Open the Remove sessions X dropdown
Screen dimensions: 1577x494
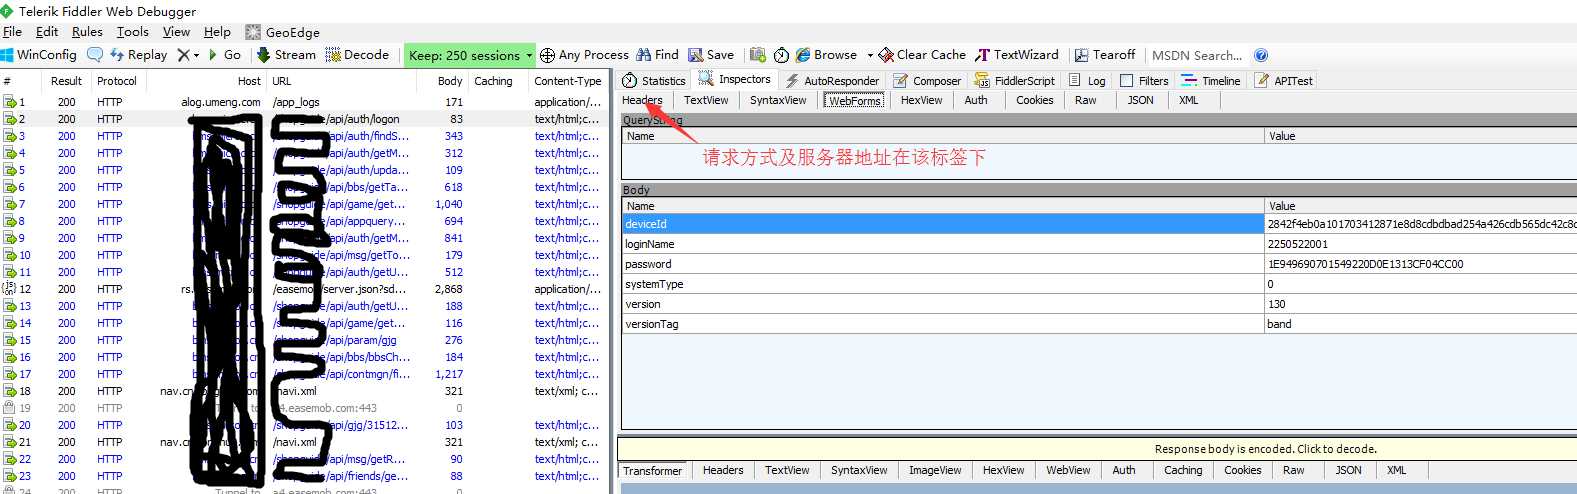pyautogui.click(x=188, y=55)
